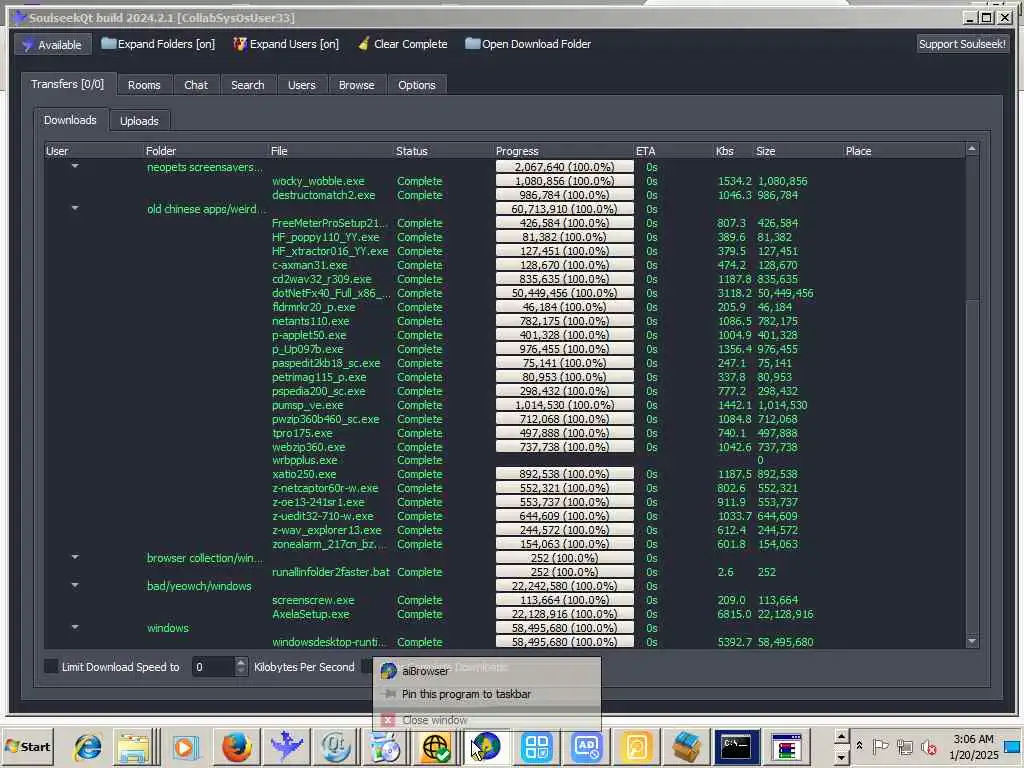Open the Users tab
The height and width of the screenshot is (768, 1024).
302,85
